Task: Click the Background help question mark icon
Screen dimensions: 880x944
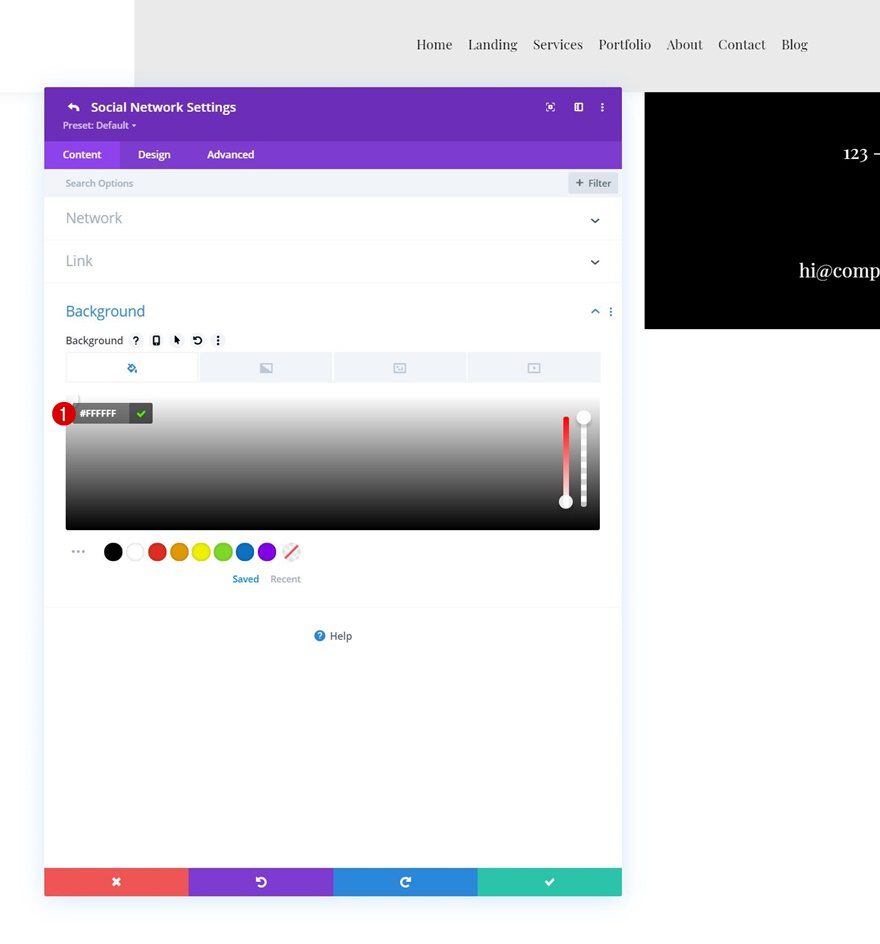Action: (x=136, y=340)
